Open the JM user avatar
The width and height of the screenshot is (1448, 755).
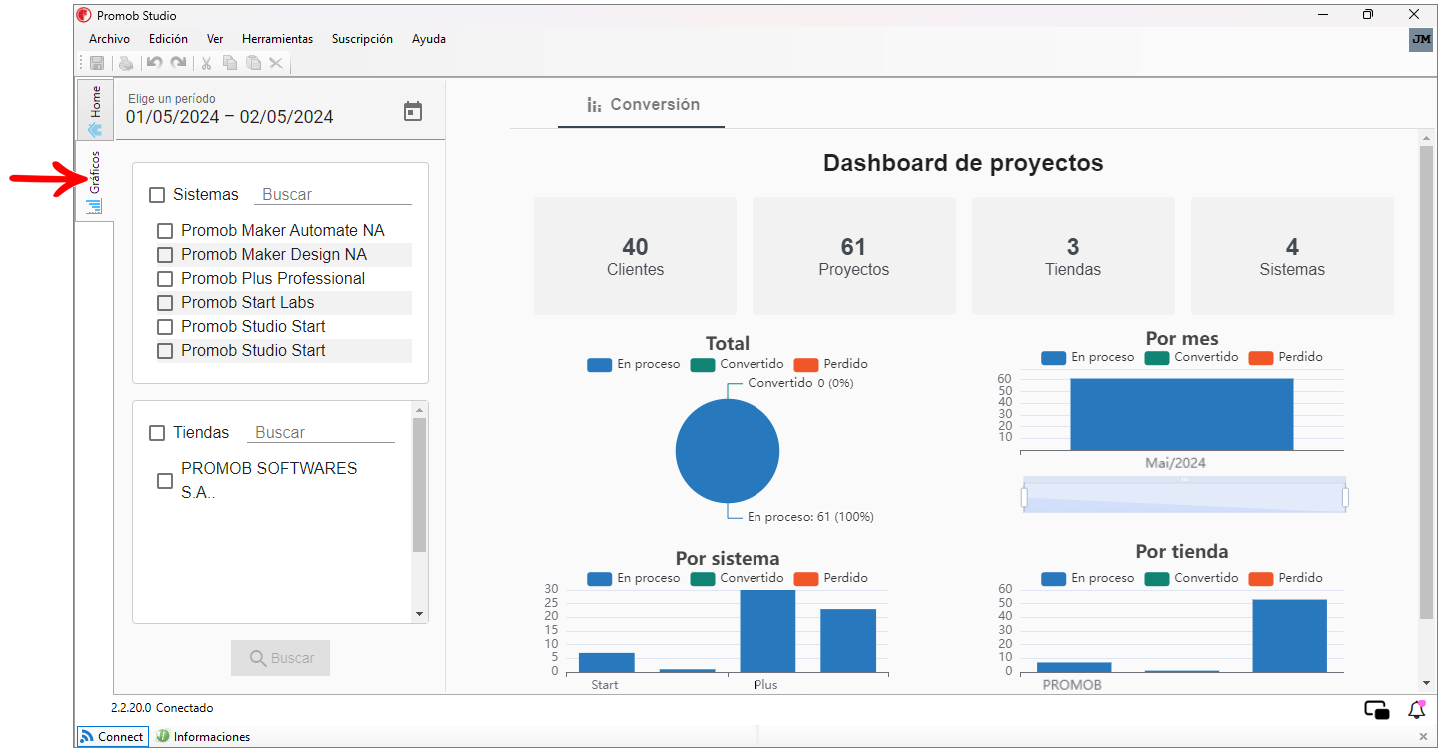[1420, 39]
